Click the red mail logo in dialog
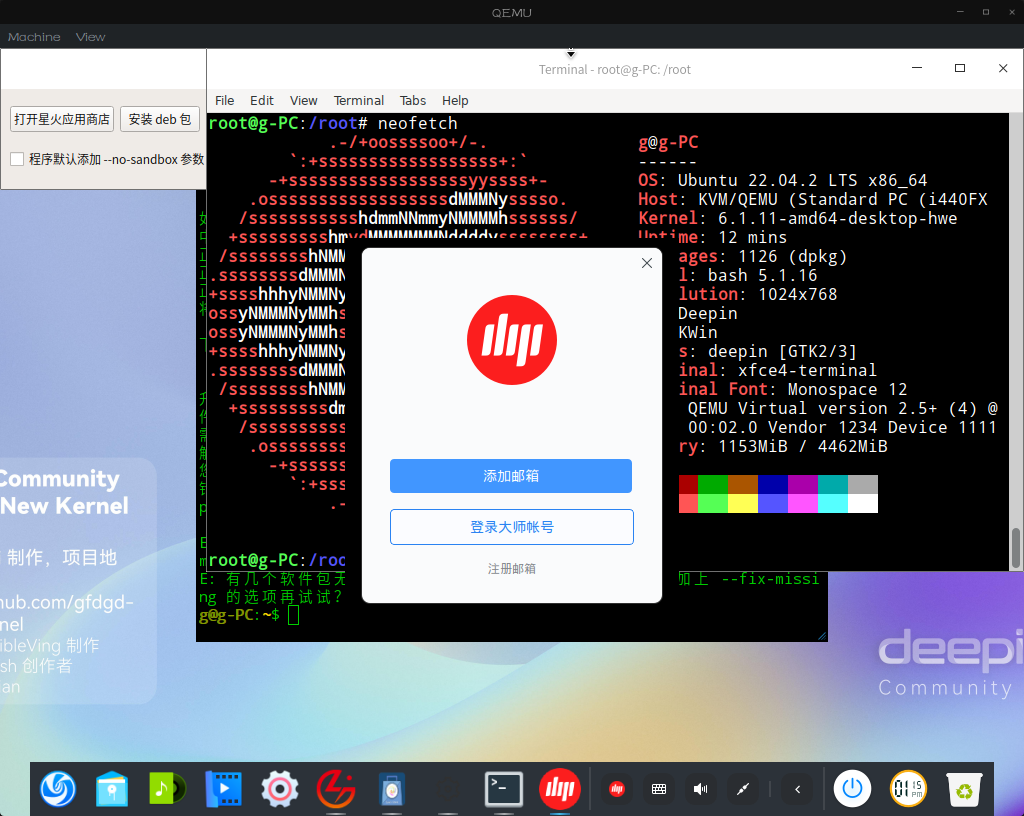 (x=512, y=339)
